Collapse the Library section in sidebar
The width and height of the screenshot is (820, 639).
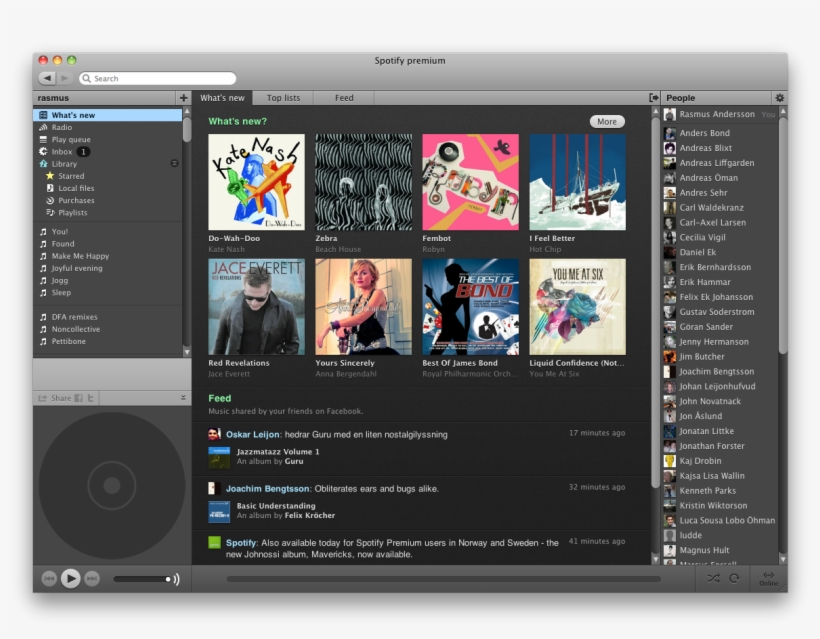coord(174,163)
